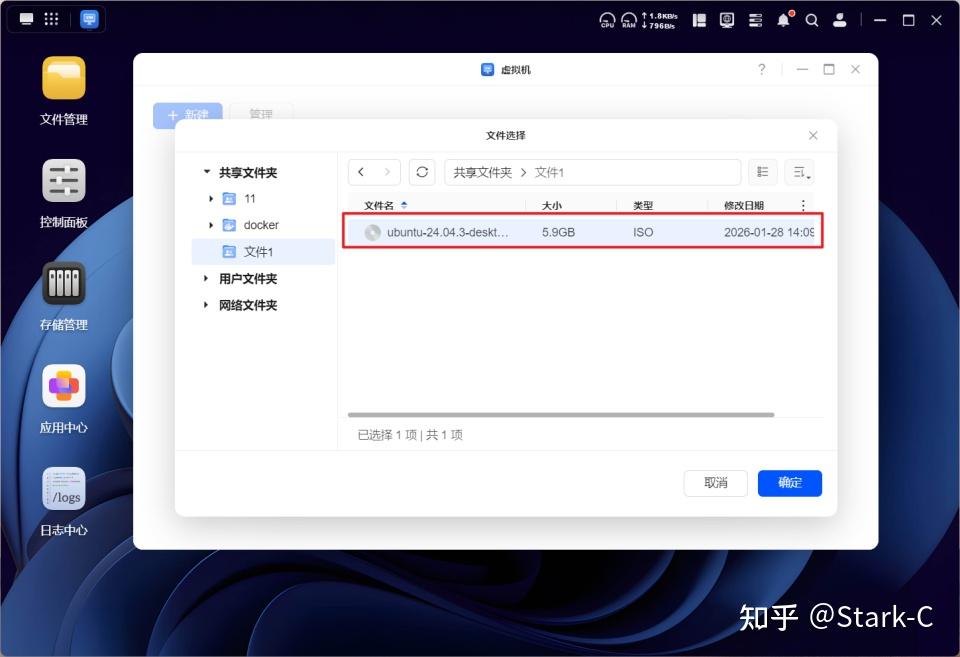The width and height of the screenshot is (960, 657).
Task: Click the network speed indicator
Action: pos(660,20)
